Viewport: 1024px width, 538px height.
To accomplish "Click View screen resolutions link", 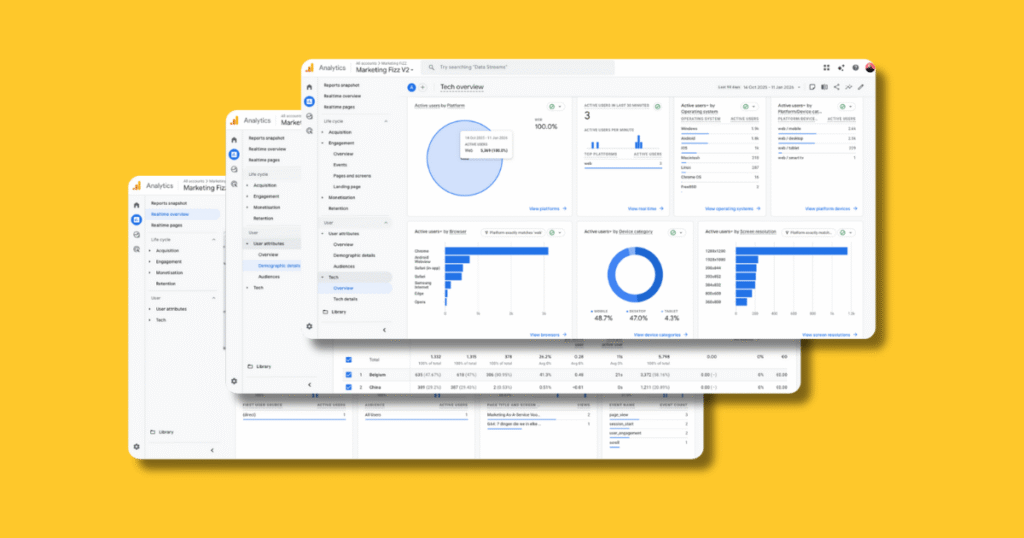I will [x=829, y=335].
